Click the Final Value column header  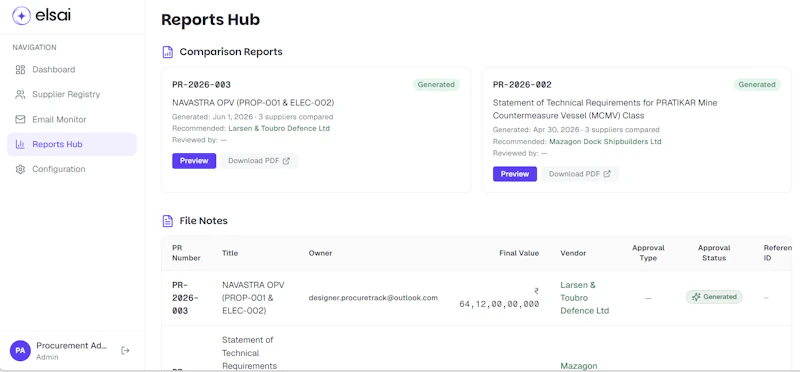[x=519, y=253]
